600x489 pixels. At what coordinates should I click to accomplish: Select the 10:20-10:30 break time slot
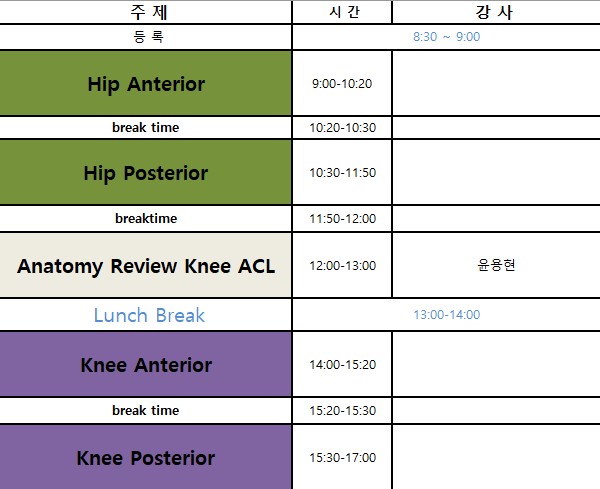(342, 128)
